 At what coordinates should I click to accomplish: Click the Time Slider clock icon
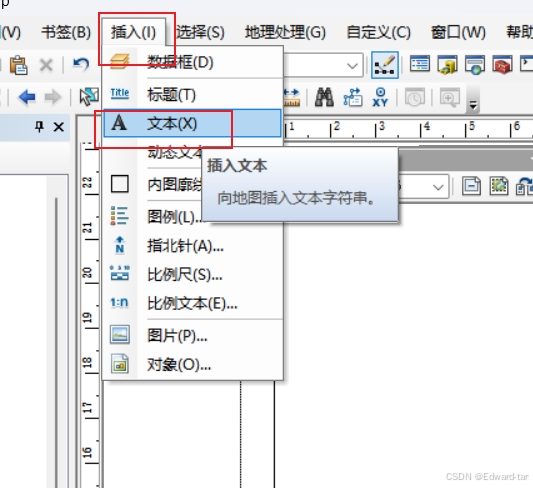415,98
